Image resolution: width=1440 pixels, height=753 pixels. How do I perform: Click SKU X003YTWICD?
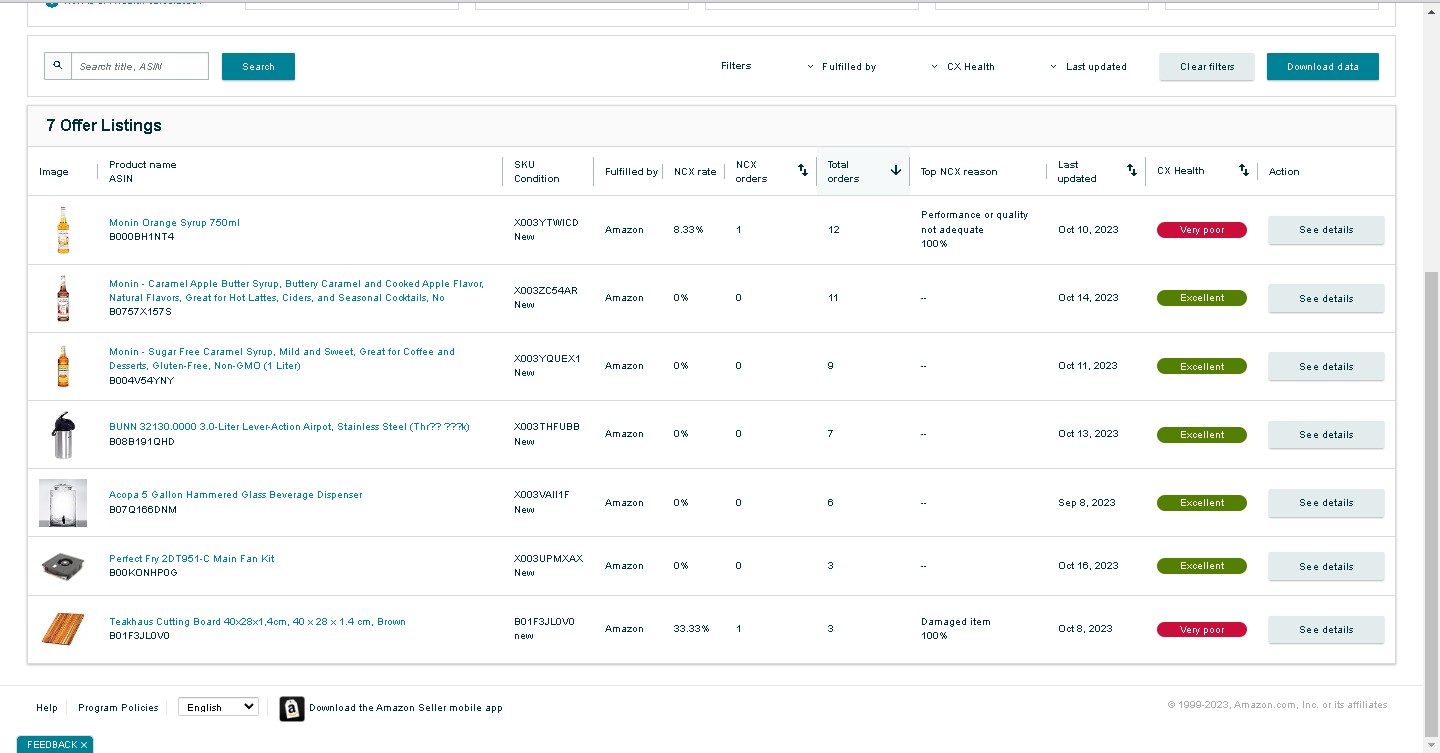pyautogui.click(x=546, y=223)
